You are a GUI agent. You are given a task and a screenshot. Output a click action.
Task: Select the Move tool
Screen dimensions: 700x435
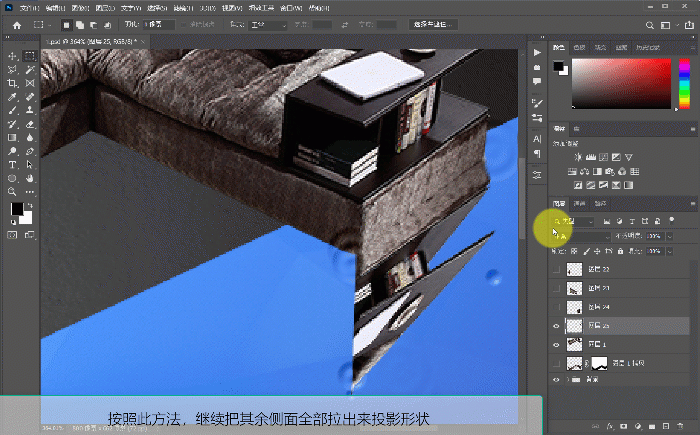coord(12,56)
